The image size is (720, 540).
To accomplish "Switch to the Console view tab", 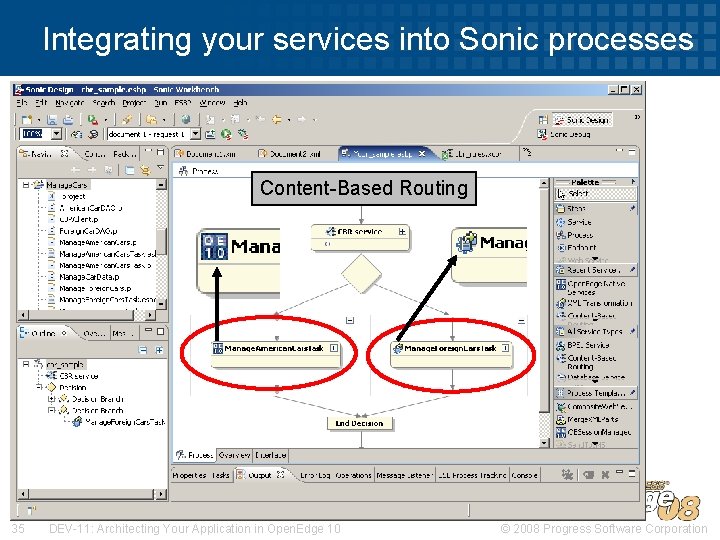I will (x=524, y=475).
